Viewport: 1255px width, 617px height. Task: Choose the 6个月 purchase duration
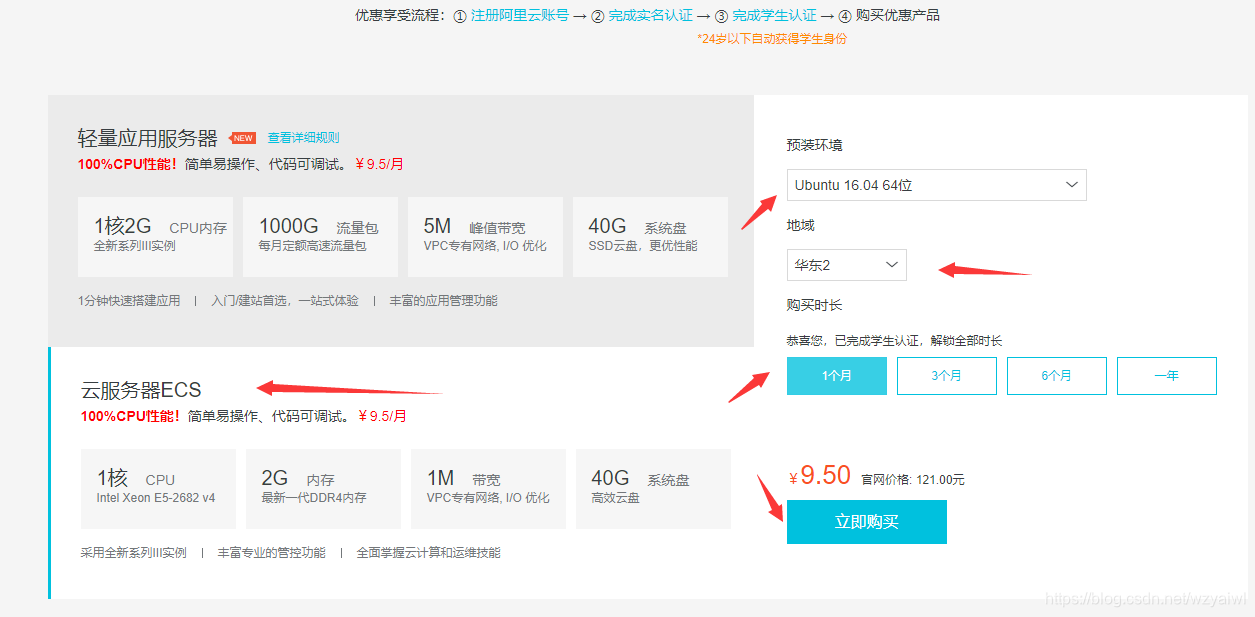pos(1056,376)
